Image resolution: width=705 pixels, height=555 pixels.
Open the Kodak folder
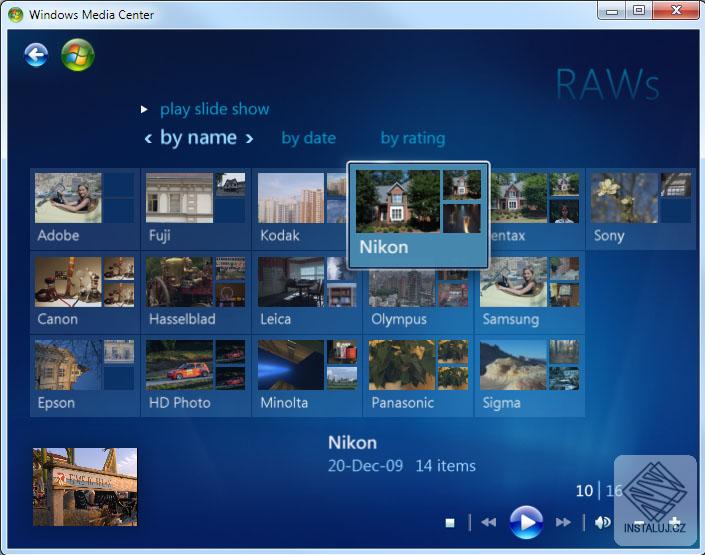pos(300,209)
